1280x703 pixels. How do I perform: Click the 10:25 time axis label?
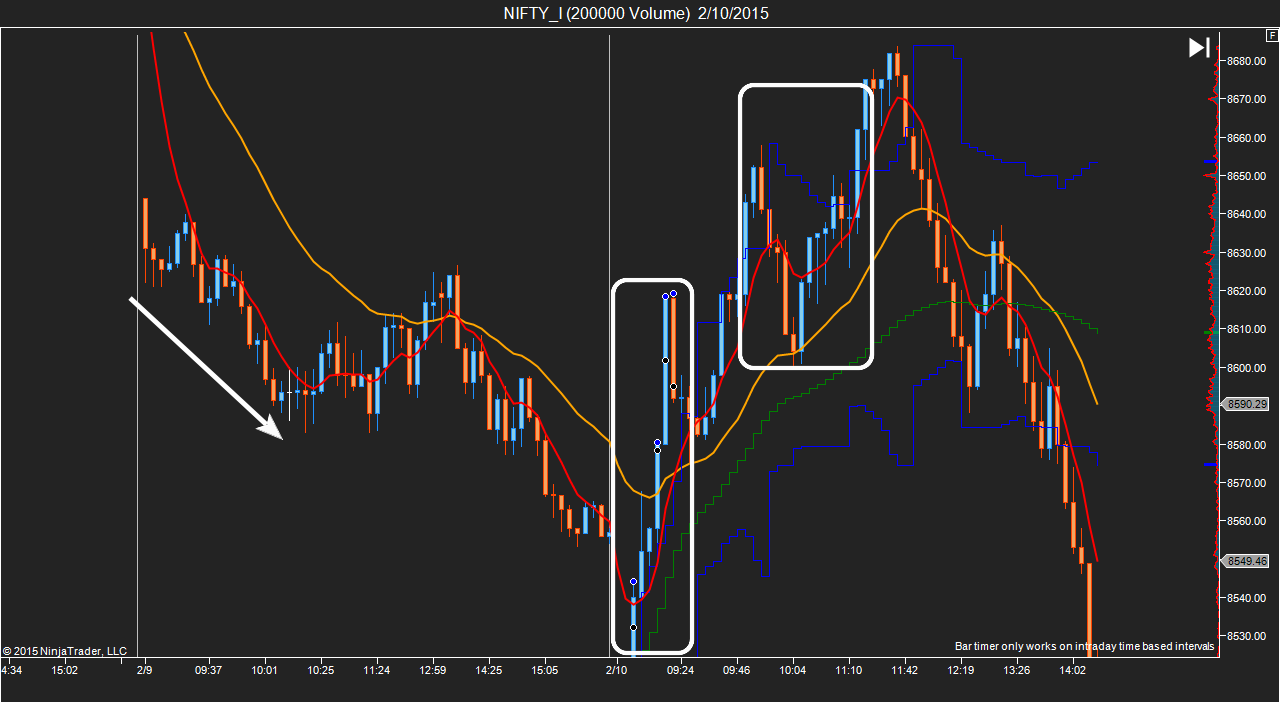[320, 670]
